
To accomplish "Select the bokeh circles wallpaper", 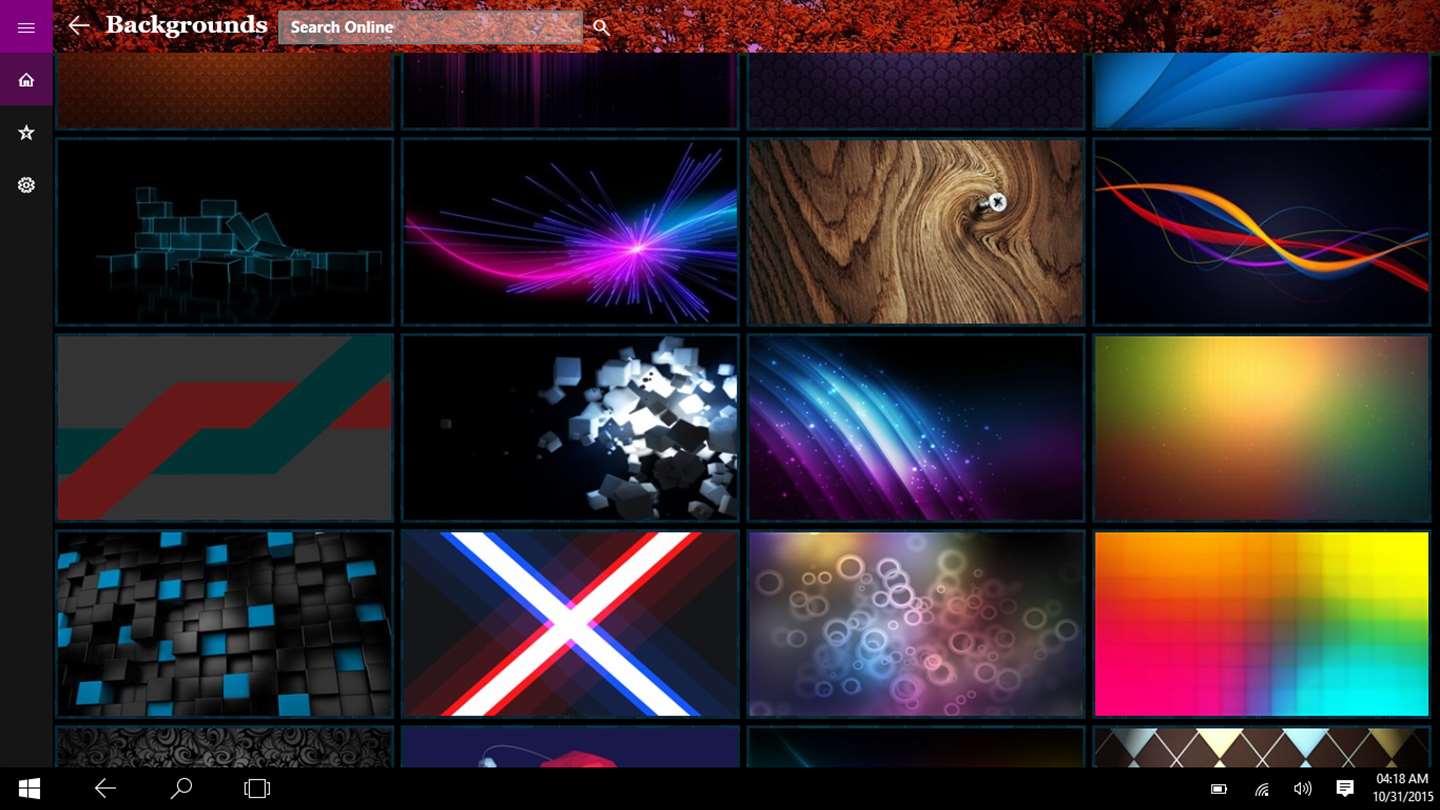I will pyautogui.click(x=916, y=624).
